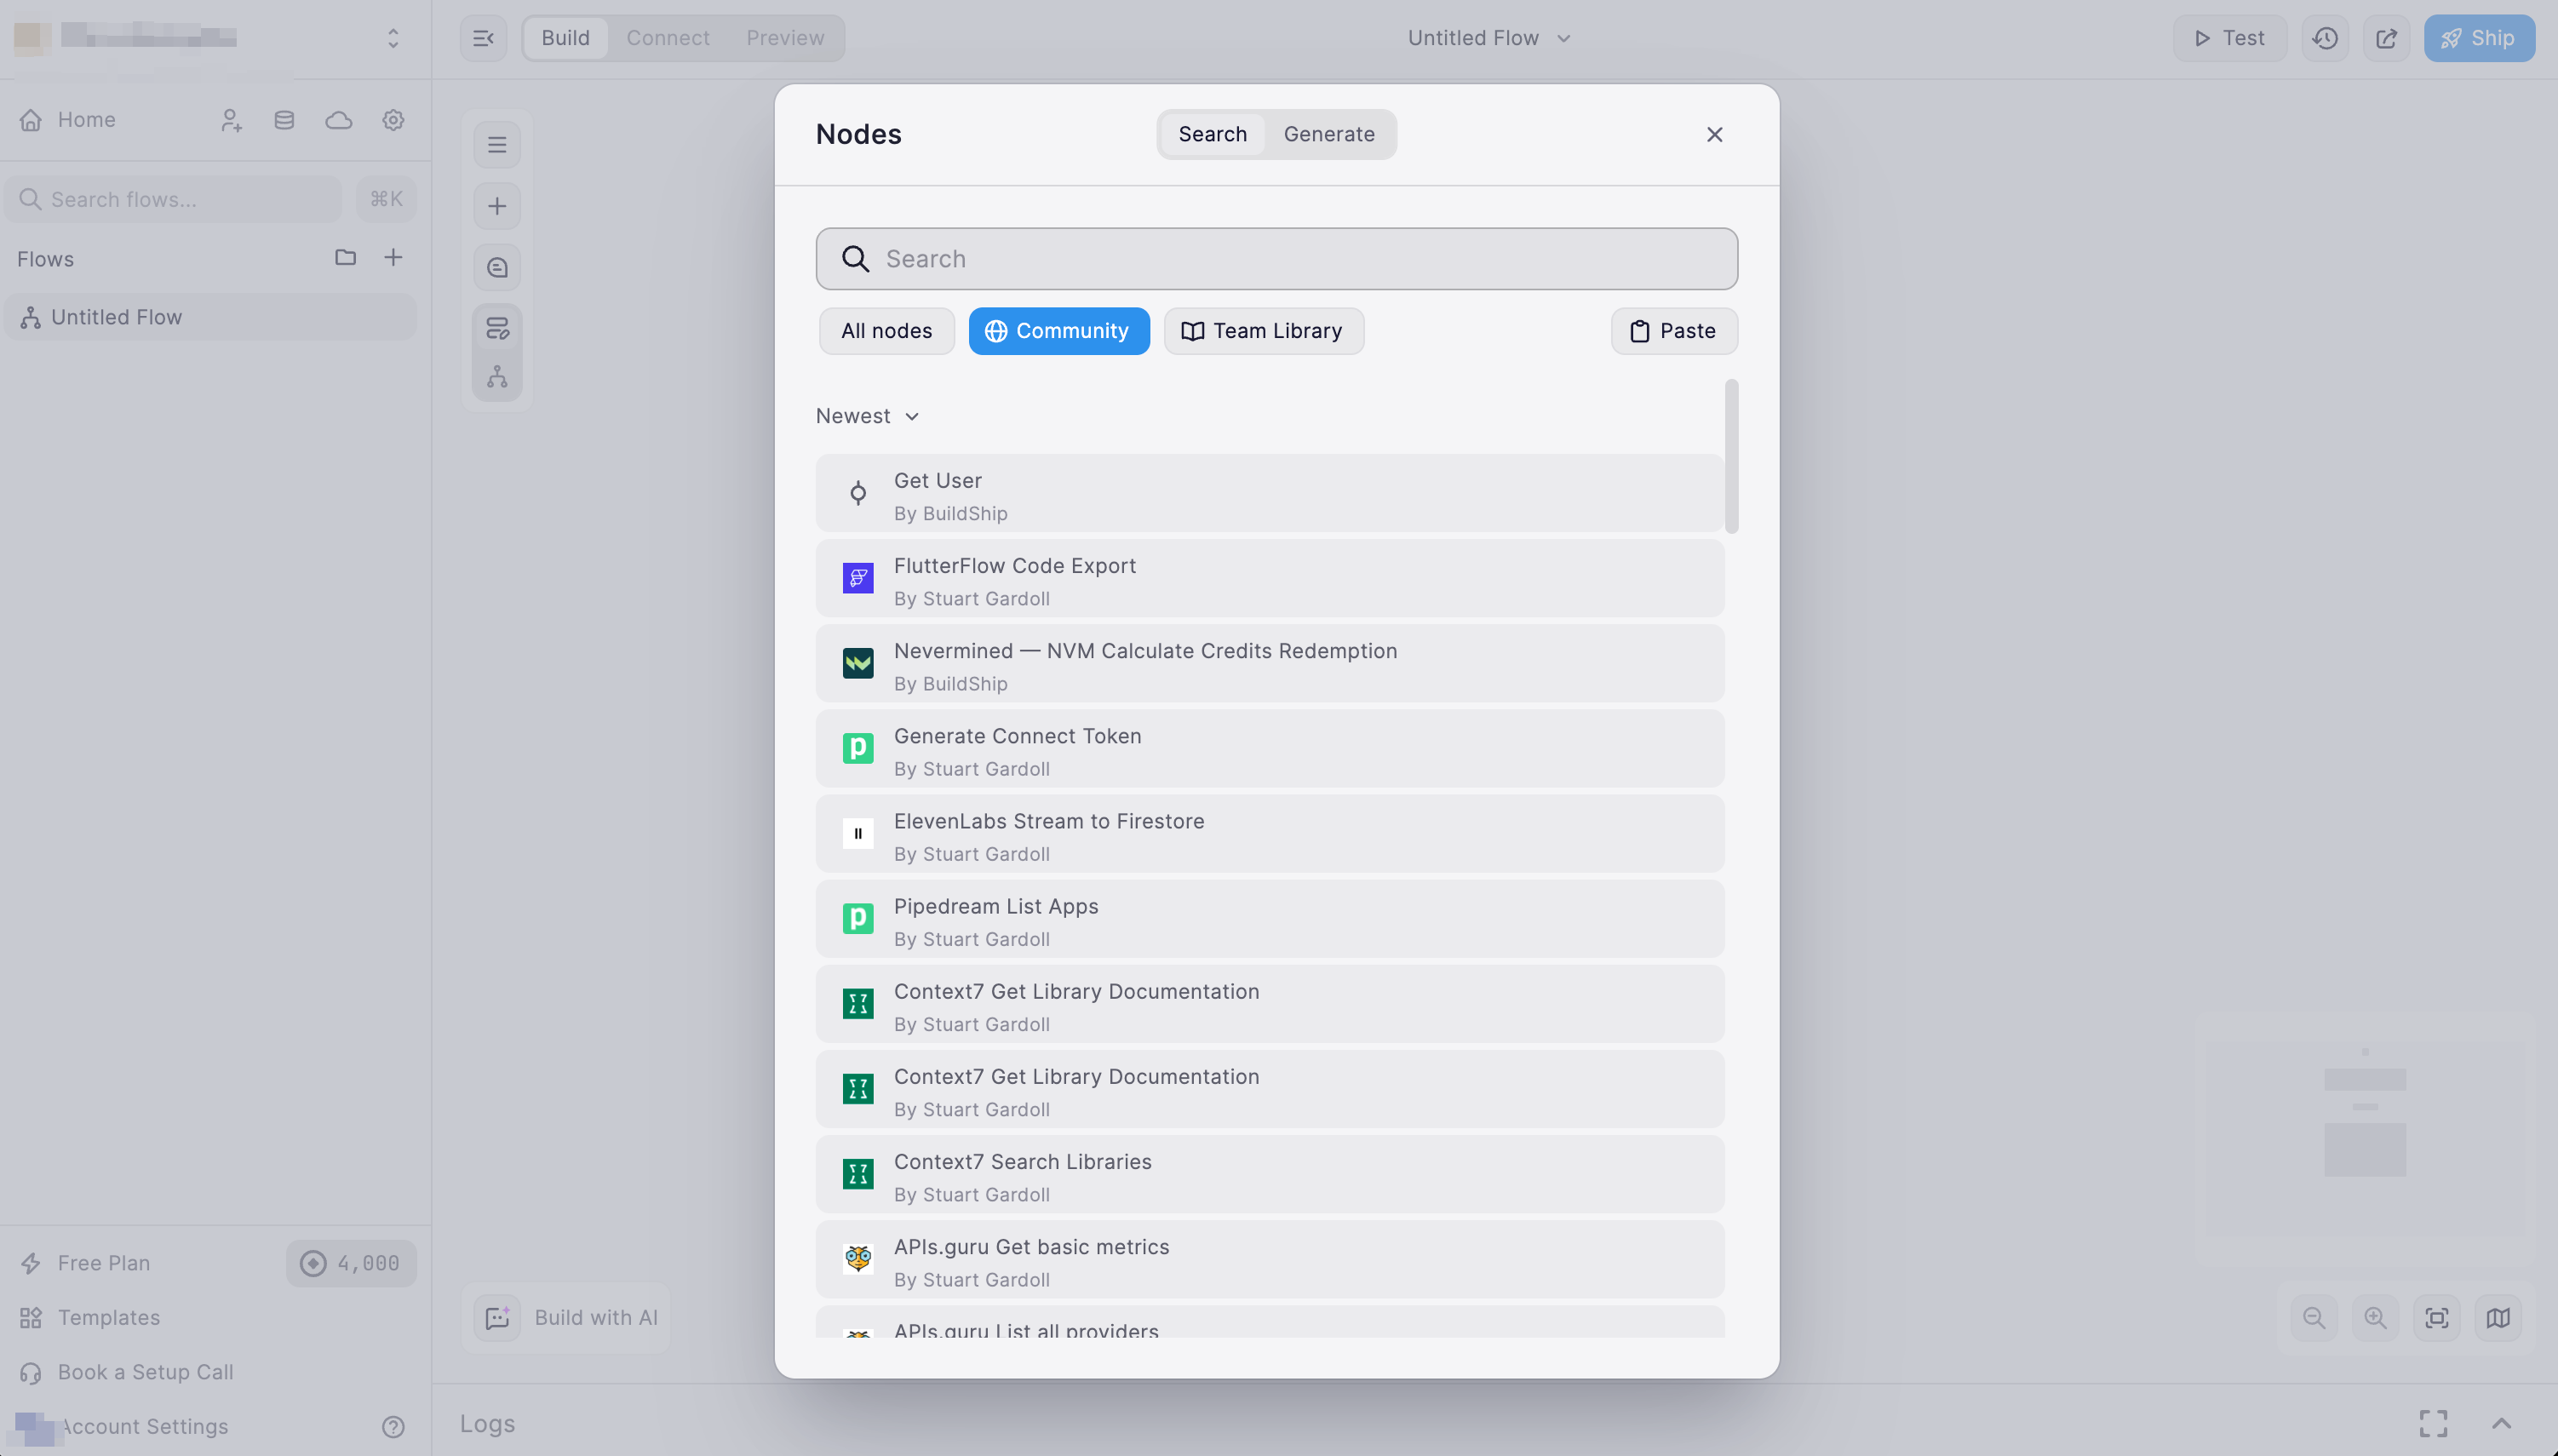This screenshot has height=1456, width=2558.
Task: Click the node list scrollbar
Action: pyautogui.click(x=1731, y=456)
